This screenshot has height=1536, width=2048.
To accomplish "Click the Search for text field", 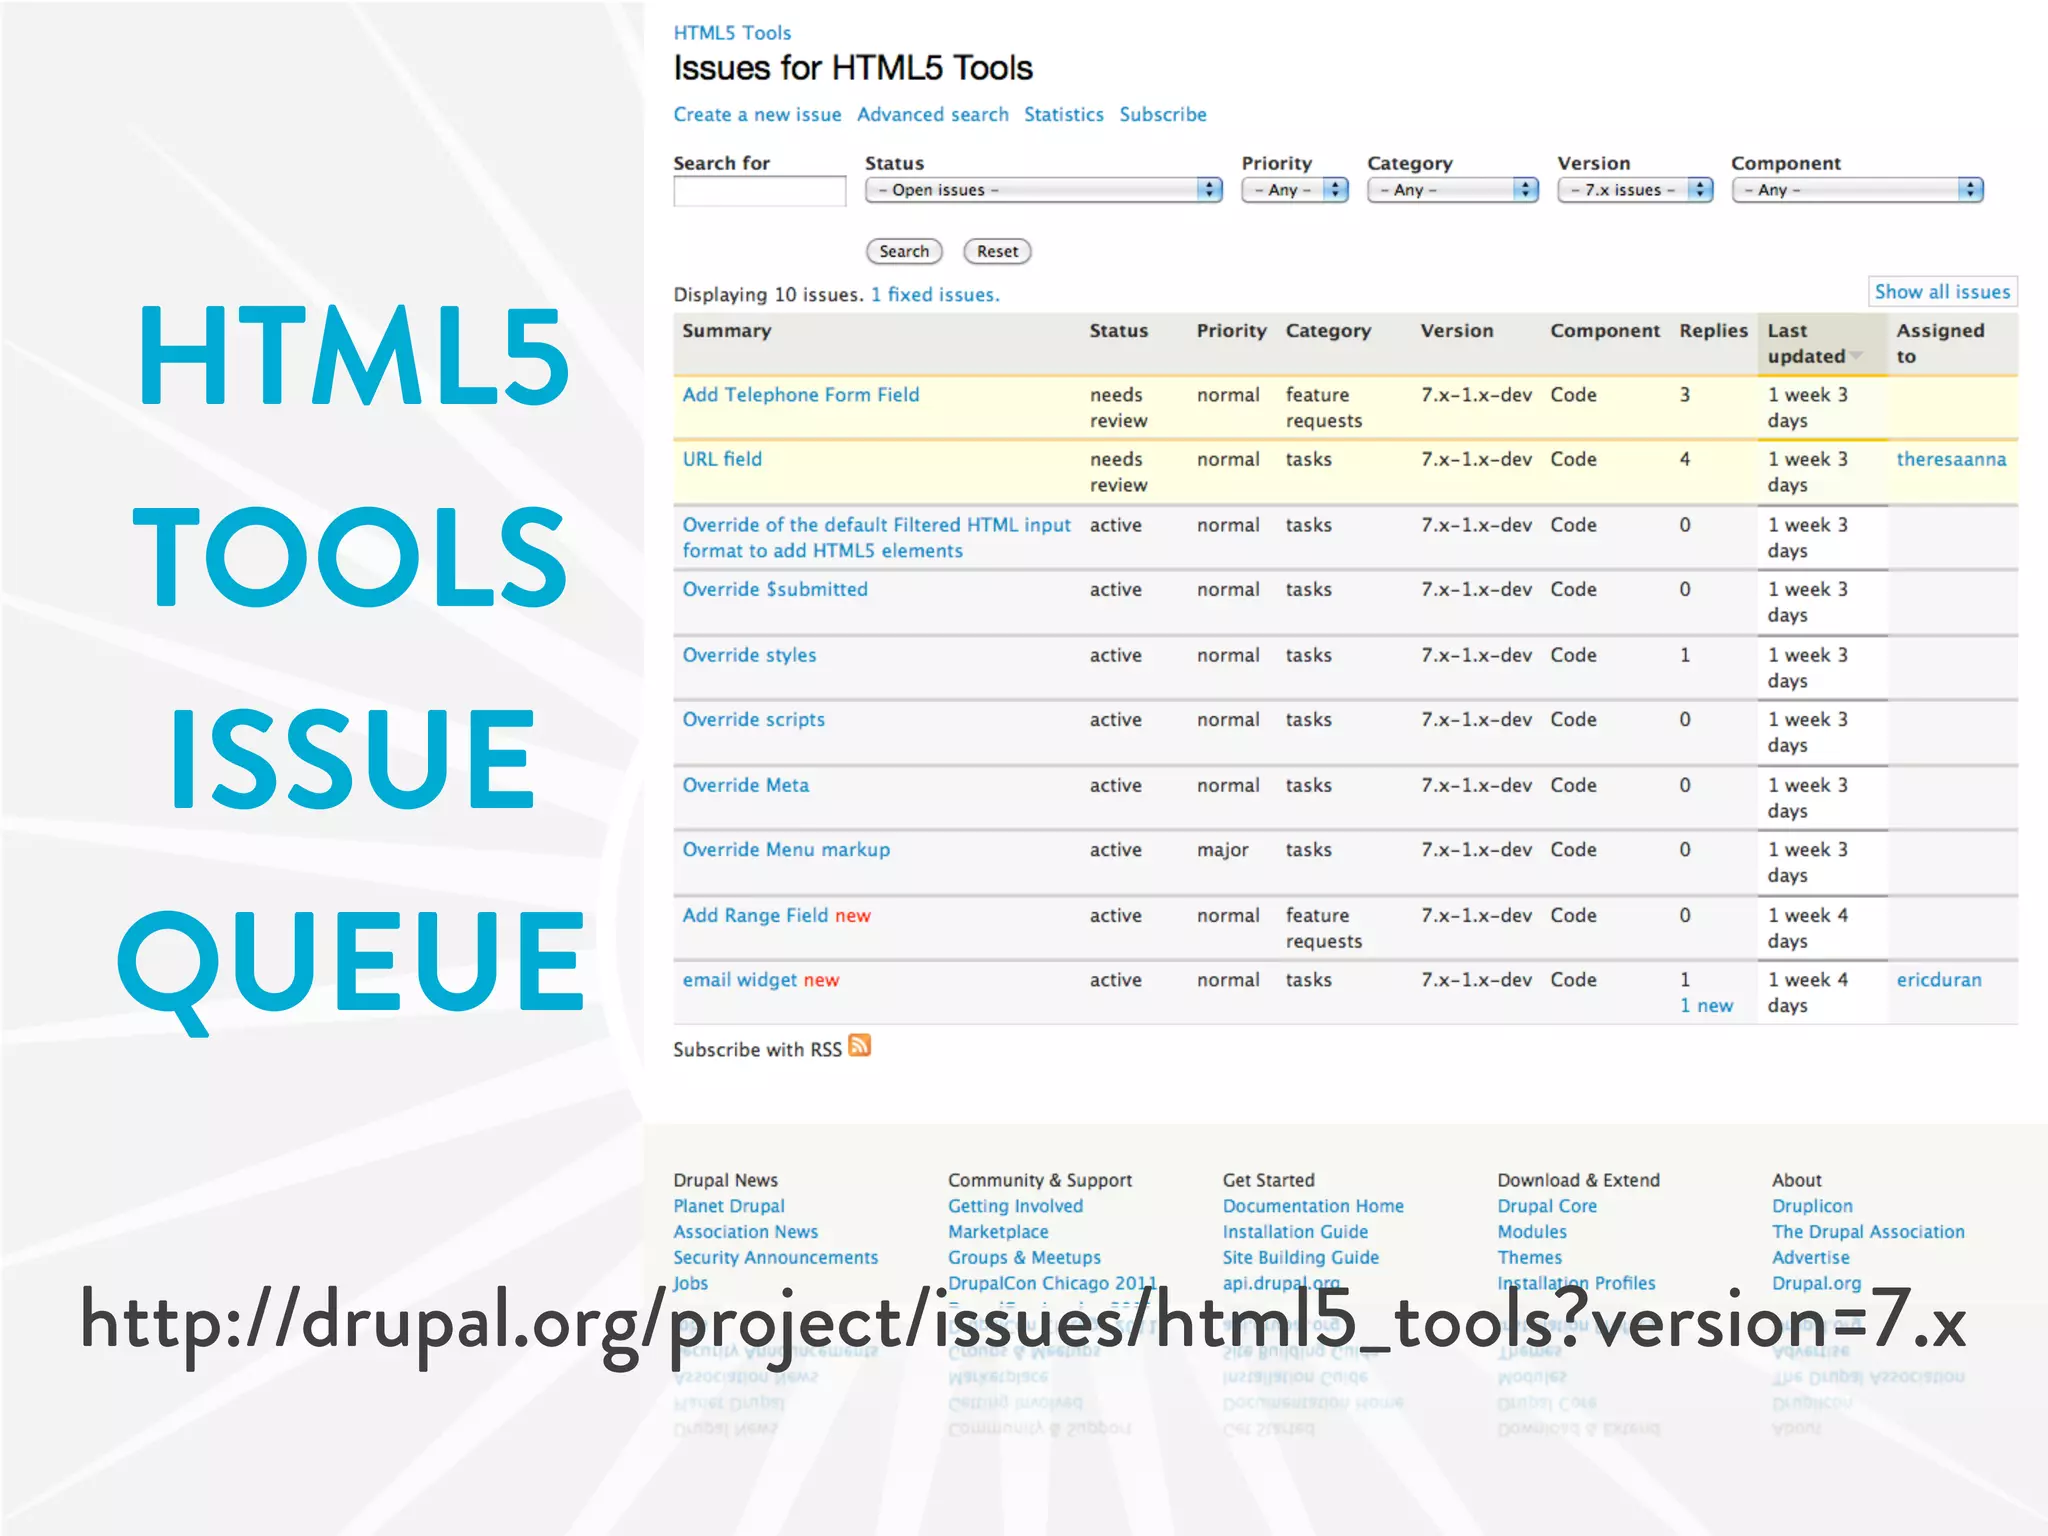I will point(759,191).
